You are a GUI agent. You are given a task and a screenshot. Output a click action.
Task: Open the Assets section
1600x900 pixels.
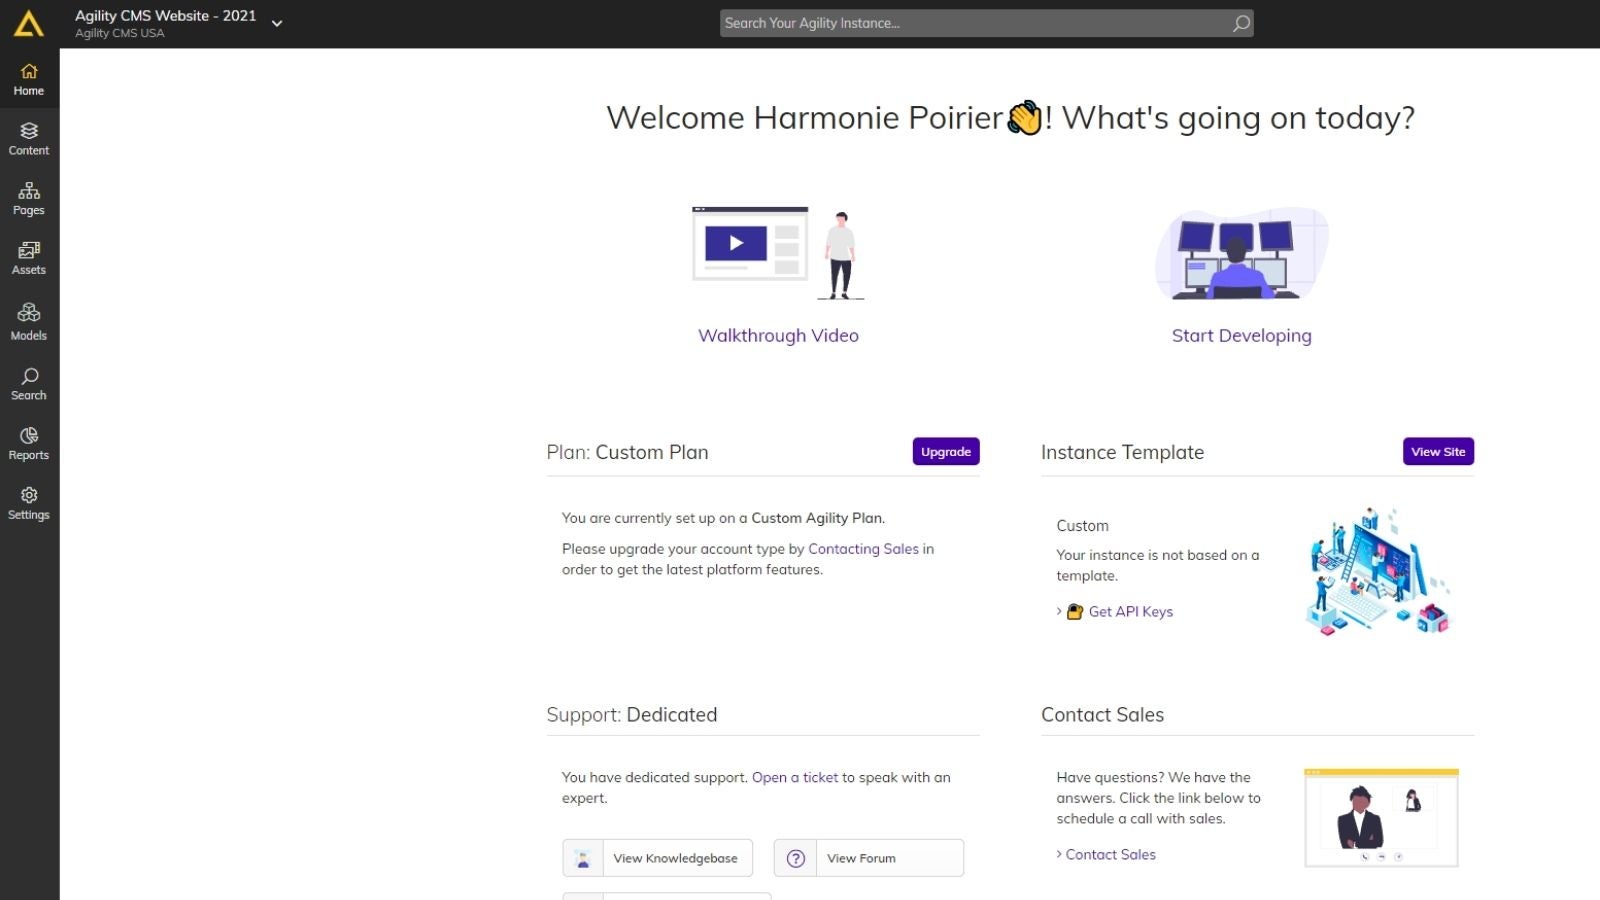coord(29,259)
